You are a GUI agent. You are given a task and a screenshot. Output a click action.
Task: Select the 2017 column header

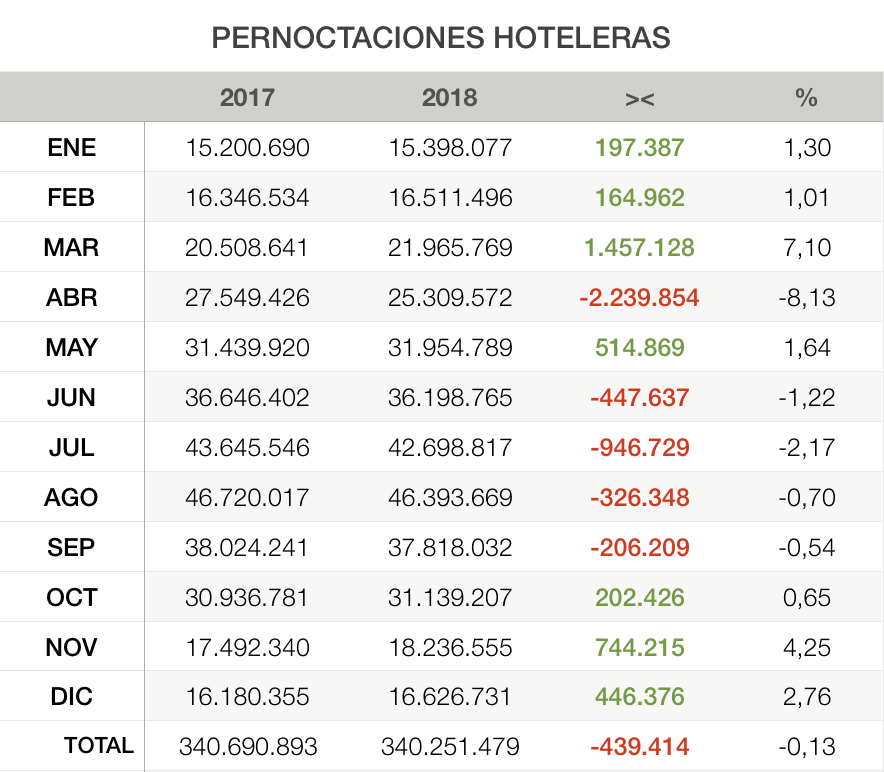[x=247, y=97]
